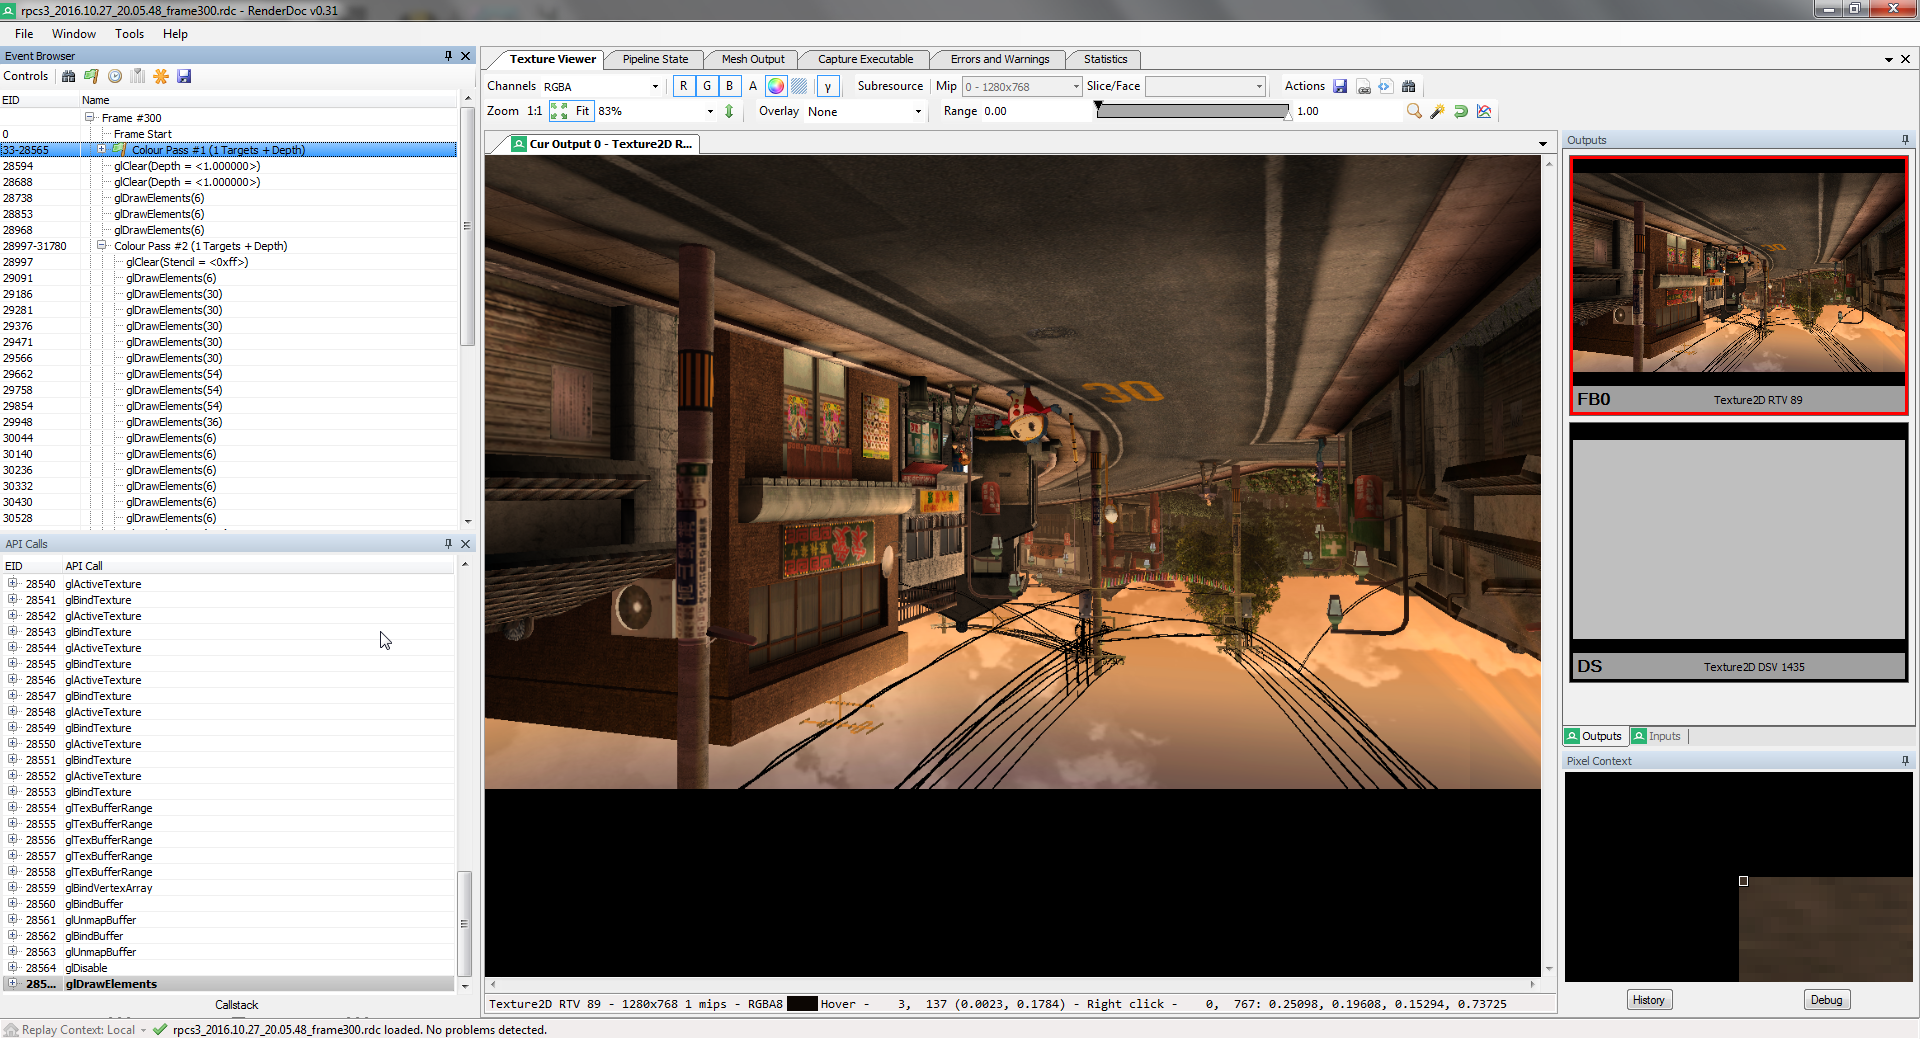Click the magic wand auto-fit range icon
The image size is (1920, 1039).
click(1437, 111)
